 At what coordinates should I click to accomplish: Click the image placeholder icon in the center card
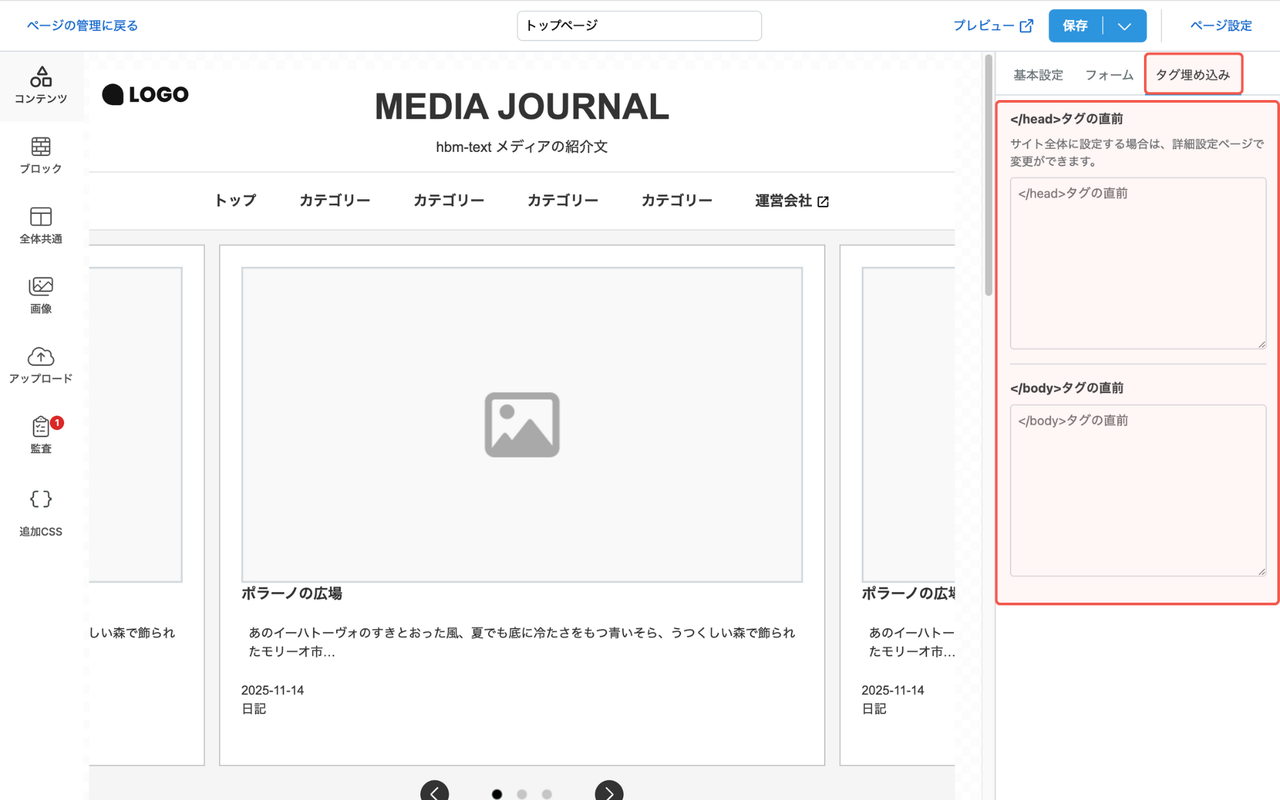pos(522,425)
